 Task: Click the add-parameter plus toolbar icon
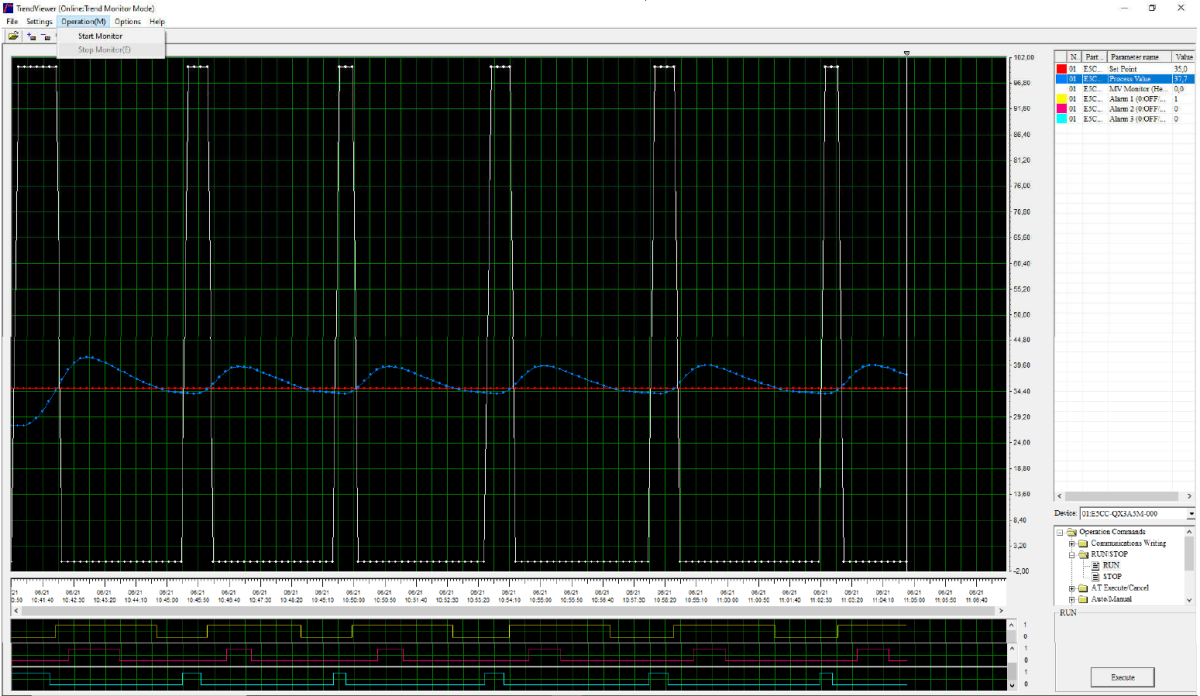click(x=32, y=36)
